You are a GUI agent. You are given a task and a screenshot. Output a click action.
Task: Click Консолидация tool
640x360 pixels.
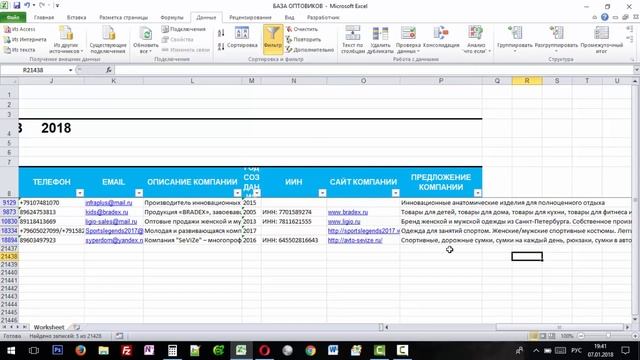click(x=441, y=38)
